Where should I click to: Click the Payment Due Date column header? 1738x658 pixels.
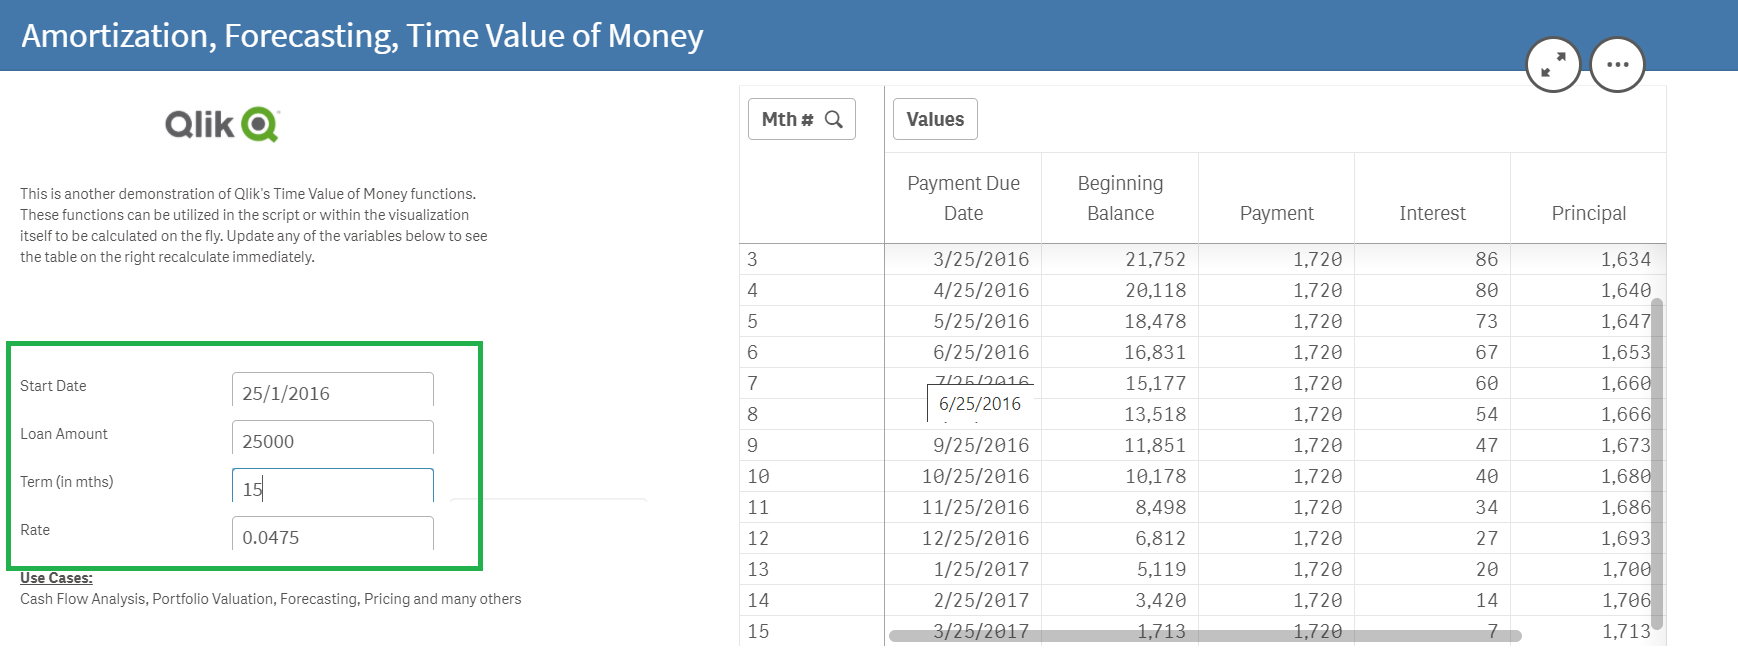tap(963, 198)
